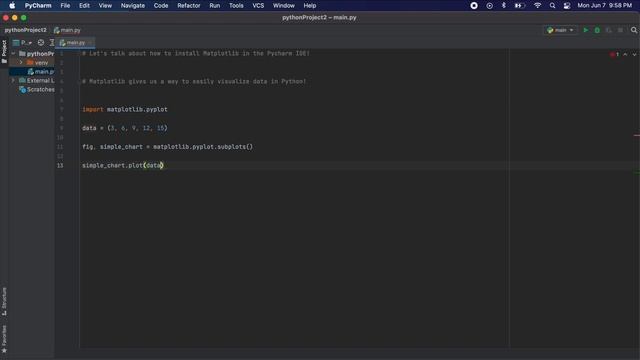This screenshot has width=640, height=360.
Task: Open the Project view selector dropdown
Action: [x=22, y=42]
